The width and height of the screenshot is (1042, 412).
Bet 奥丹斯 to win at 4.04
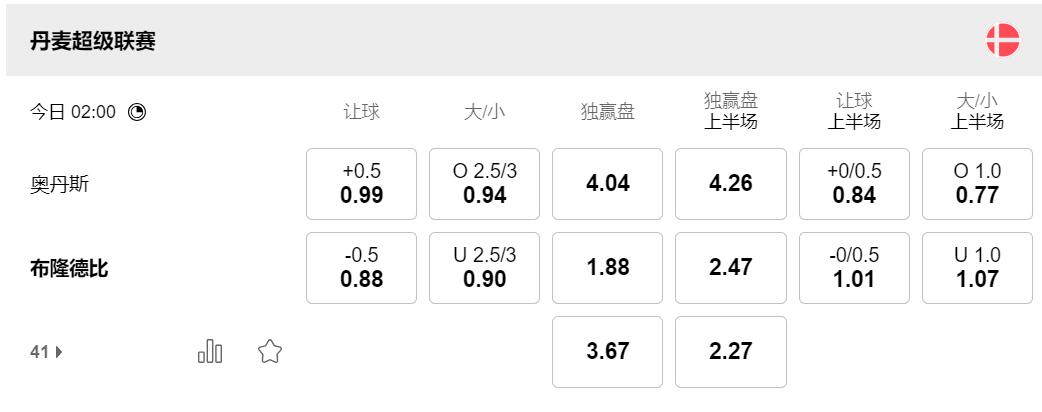point(607,184)
